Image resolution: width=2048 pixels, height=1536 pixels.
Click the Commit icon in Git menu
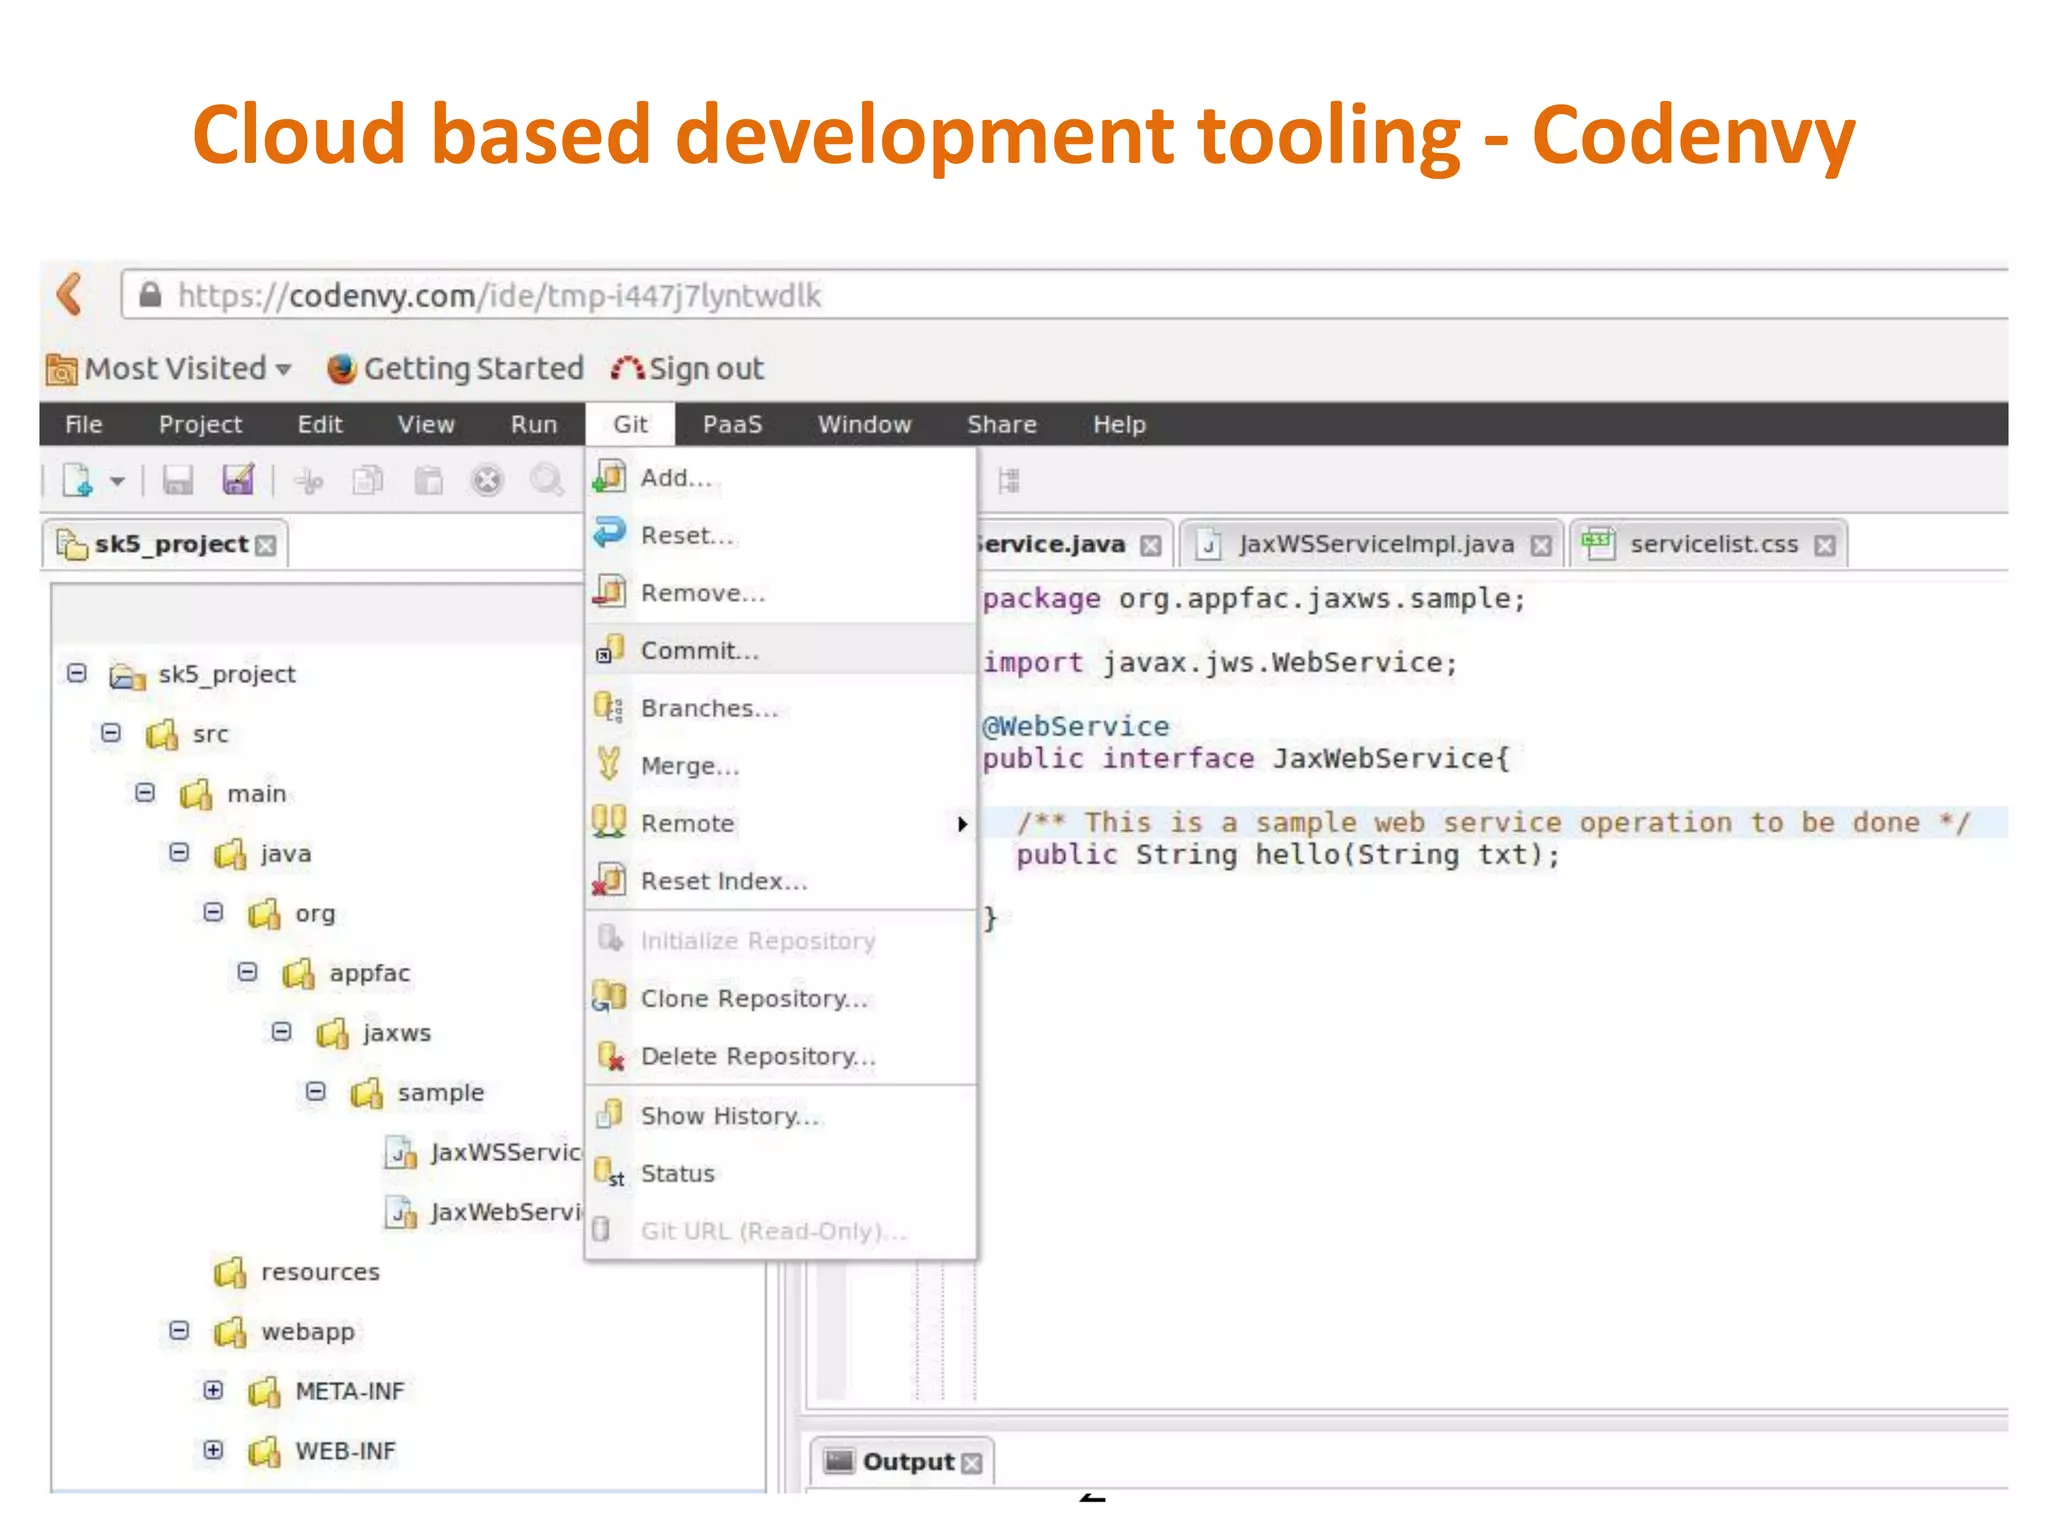(x=610, y=649)
